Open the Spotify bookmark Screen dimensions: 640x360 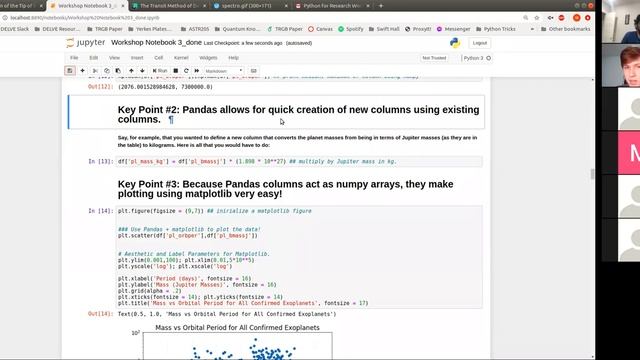351,29
